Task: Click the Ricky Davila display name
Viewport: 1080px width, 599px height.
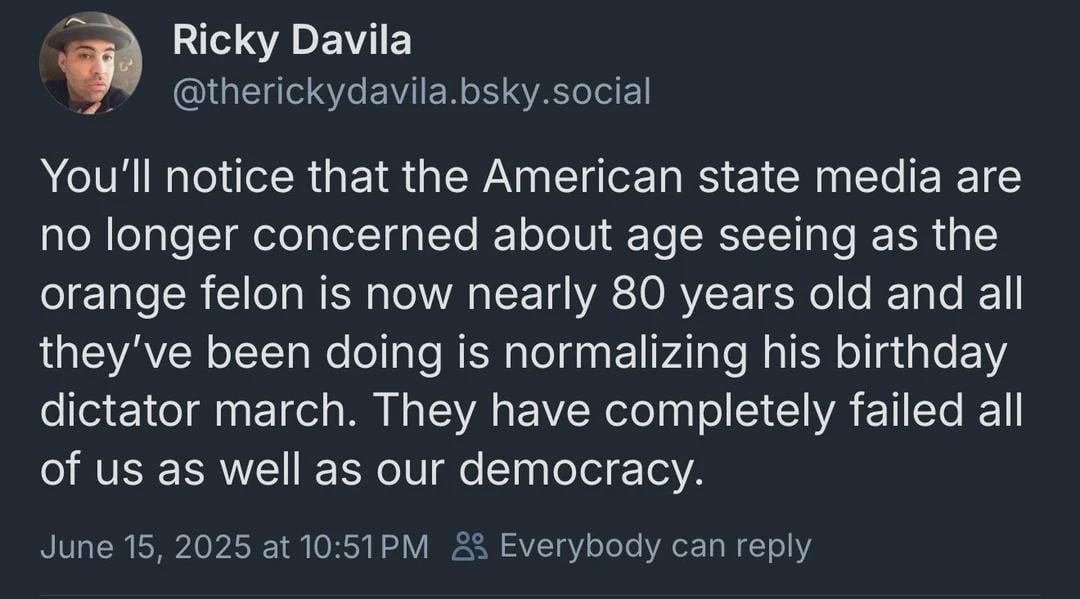Action: [291, 41]
